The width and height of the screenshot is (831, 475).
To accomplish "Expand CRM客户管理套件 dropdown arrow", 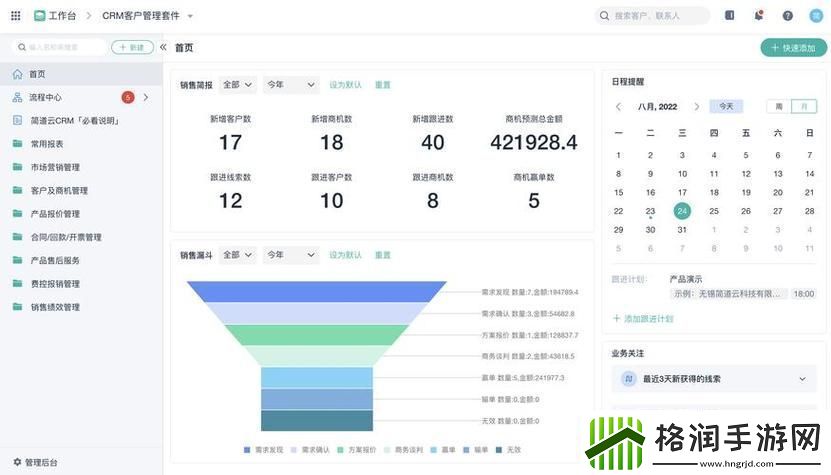I will (190, 16).
